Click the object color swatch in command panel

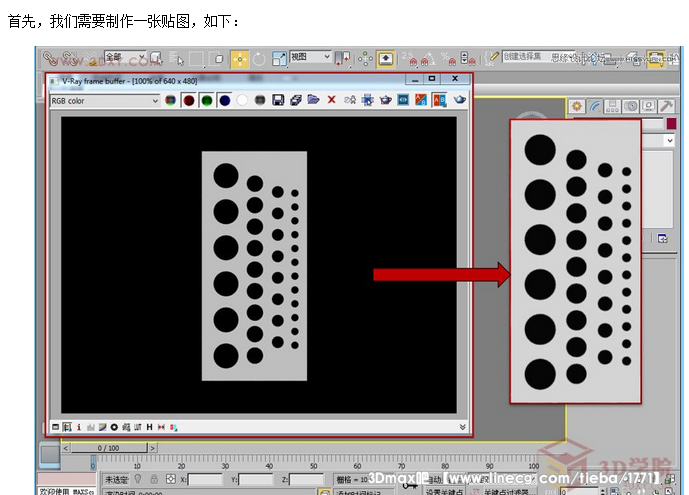[x=671, y=123]
